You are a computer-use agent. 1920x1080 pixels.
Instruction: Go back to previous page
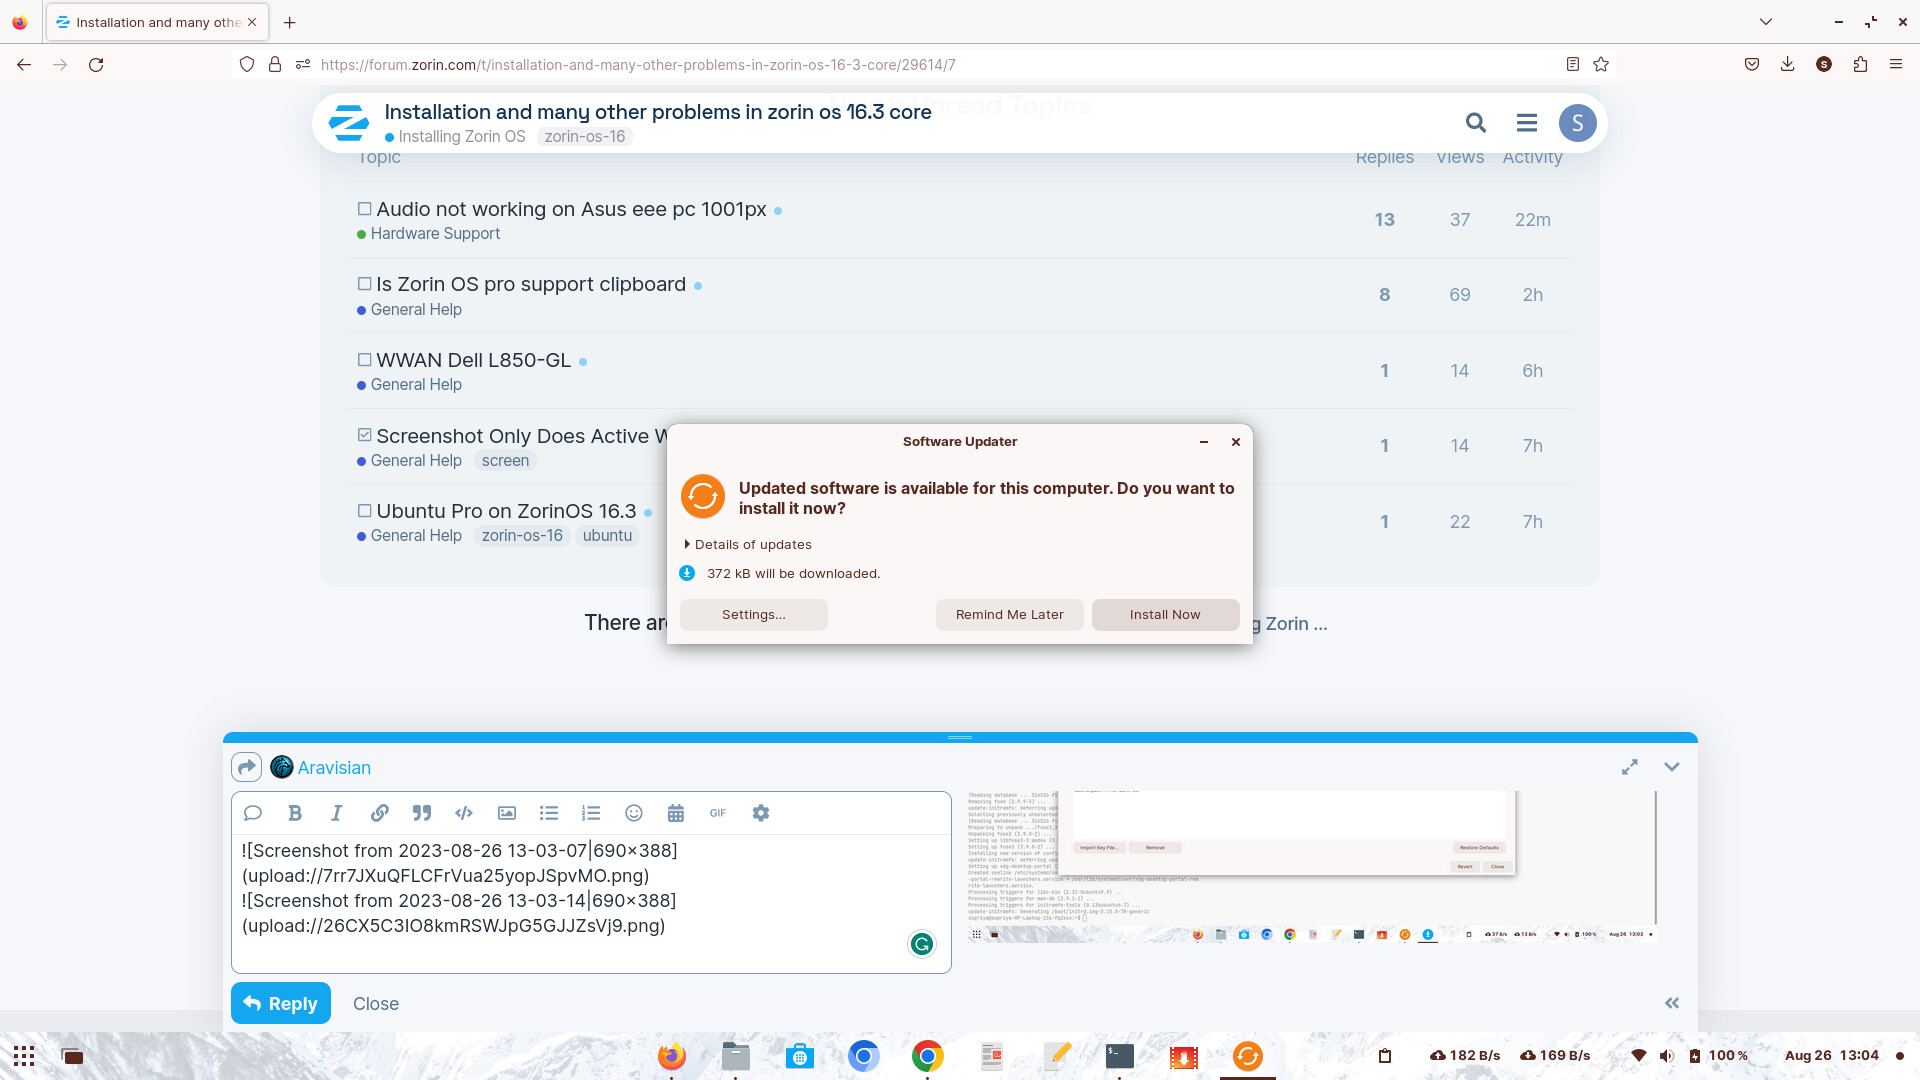click(24, 64)
